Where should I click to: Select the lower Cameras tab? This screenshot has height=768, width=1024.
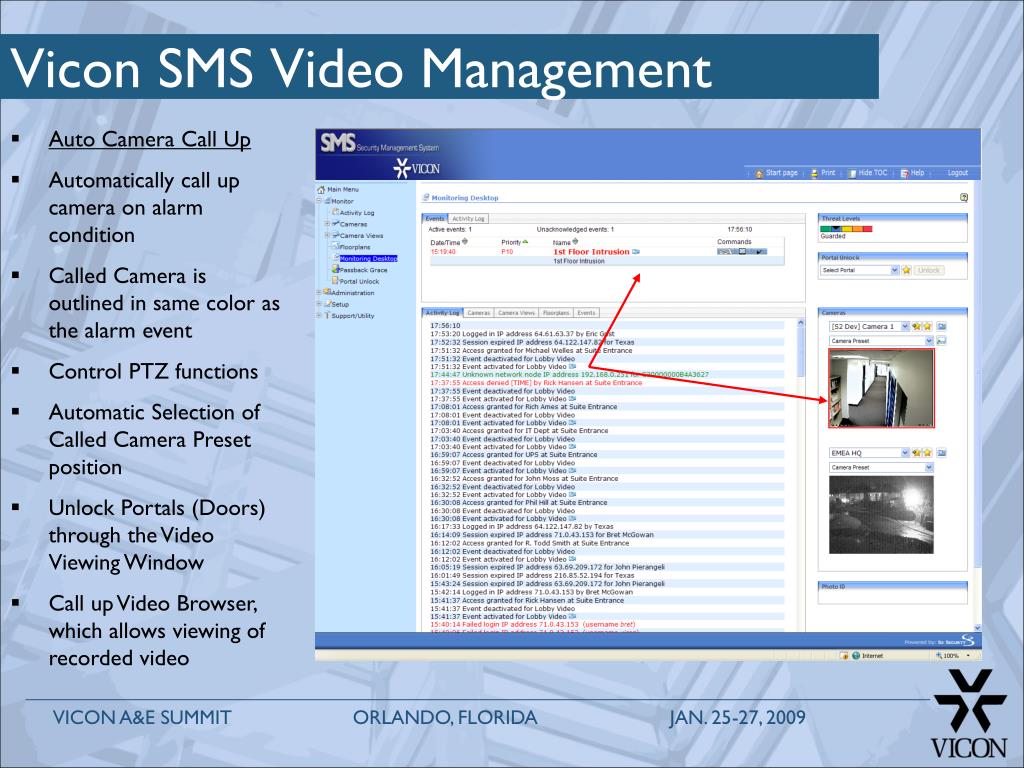point(479,313)
